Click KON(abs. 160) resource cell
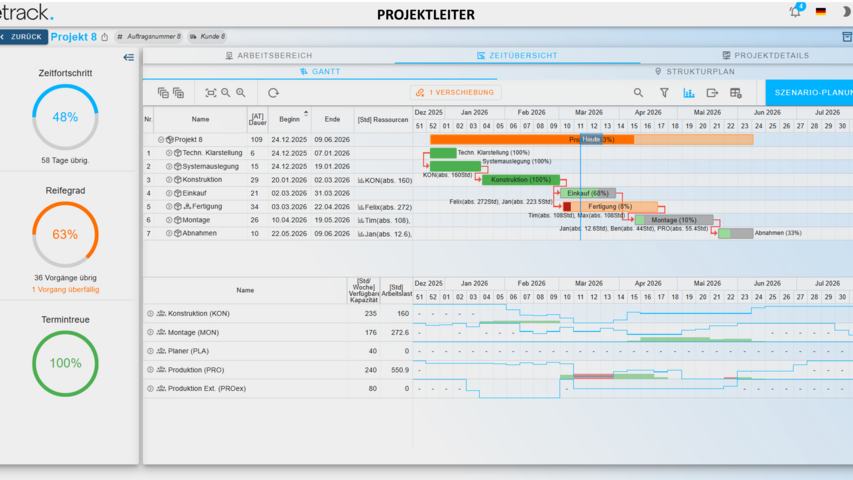 [385, 180]
